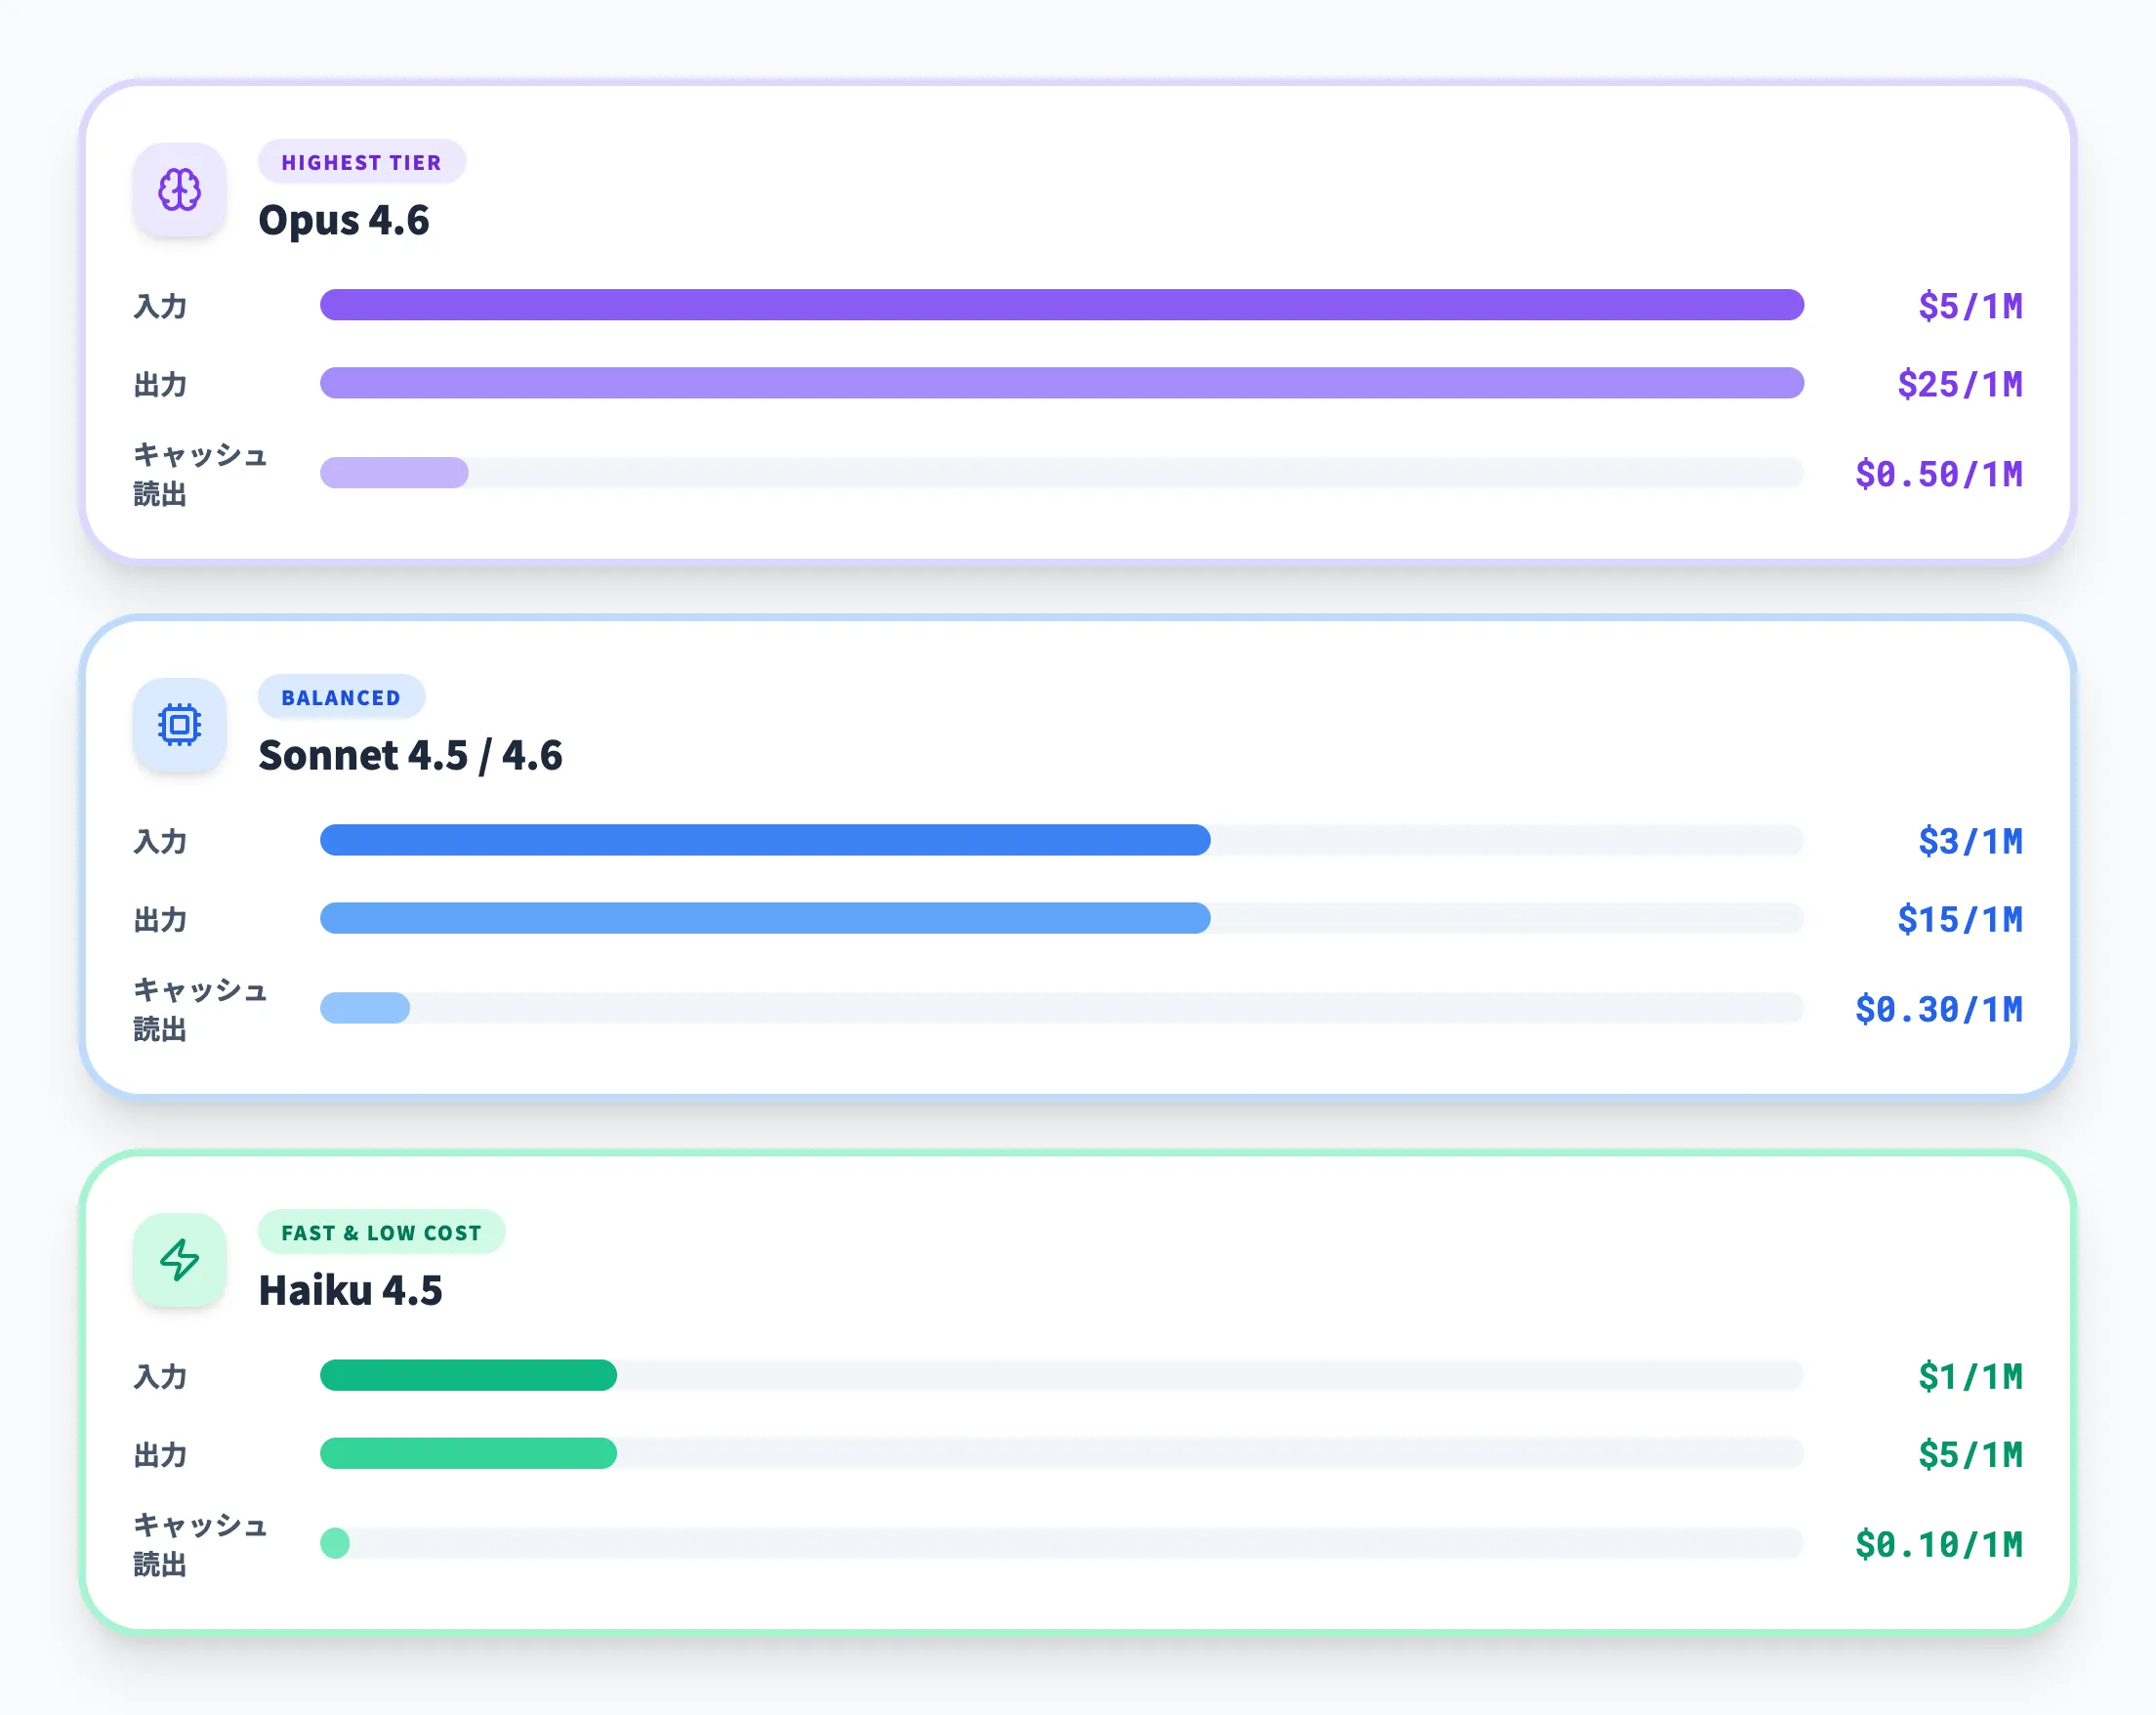Click the chip icon for Sonnet
Screen dimensions: 2156x1715
[x=179, y=725]
